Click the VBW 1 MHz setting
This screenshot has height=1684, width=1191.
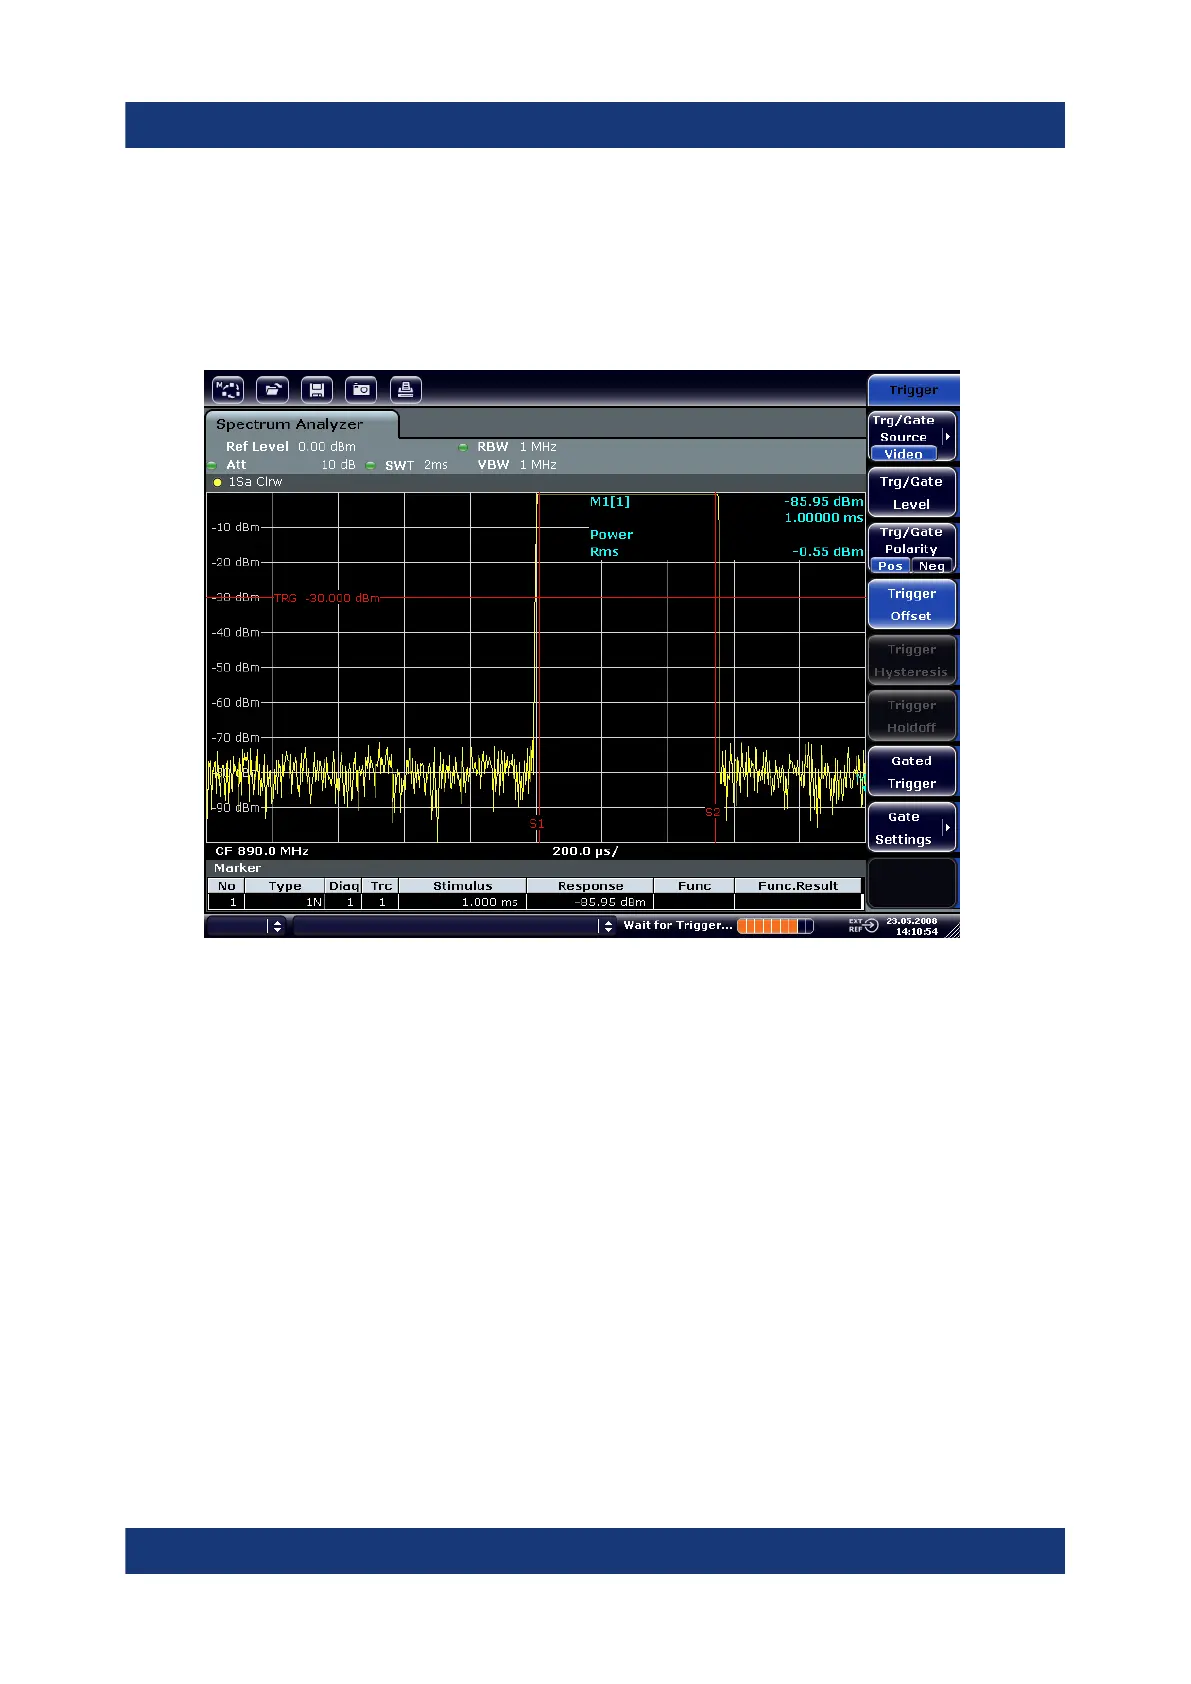click(x=517, y=465)
